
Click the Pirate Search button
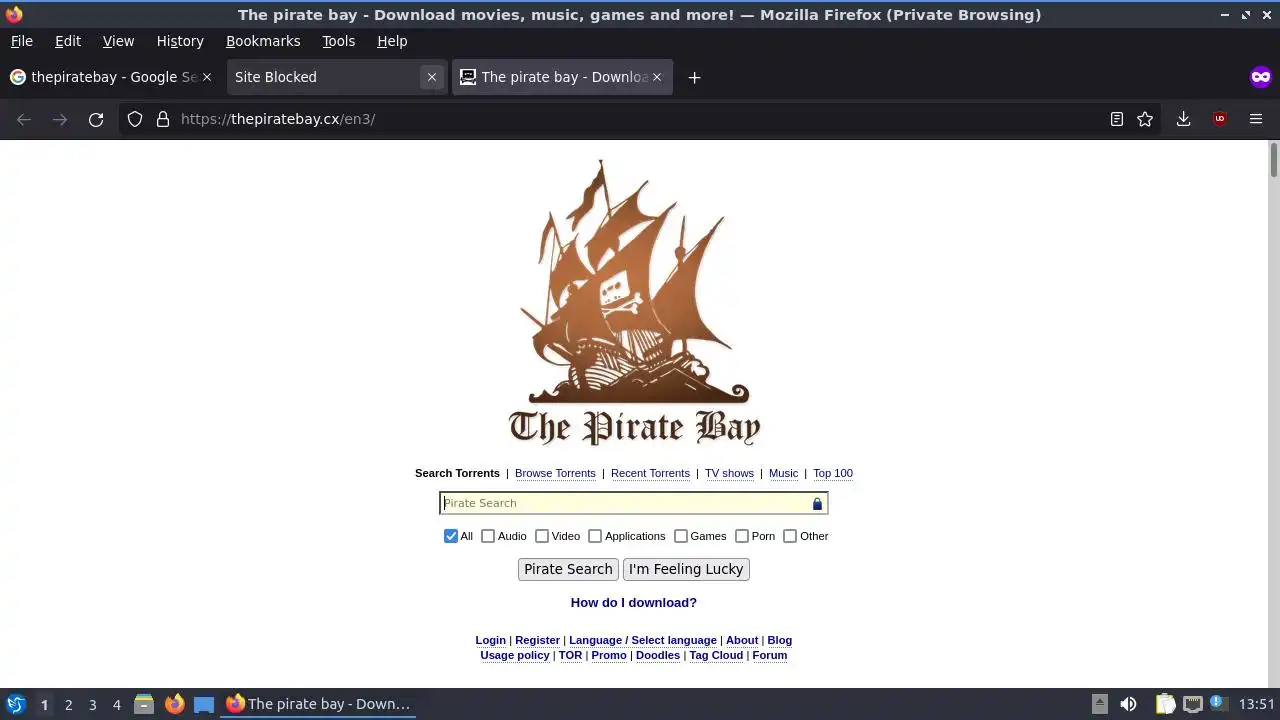[x=568, y=569]
